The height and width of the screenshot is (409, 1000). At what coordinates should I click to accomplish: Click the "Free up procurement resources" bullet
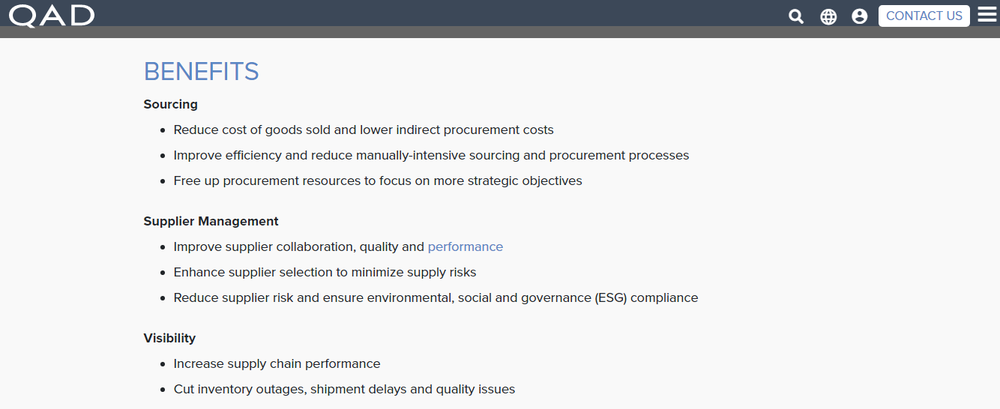click(x=377, y=181)
